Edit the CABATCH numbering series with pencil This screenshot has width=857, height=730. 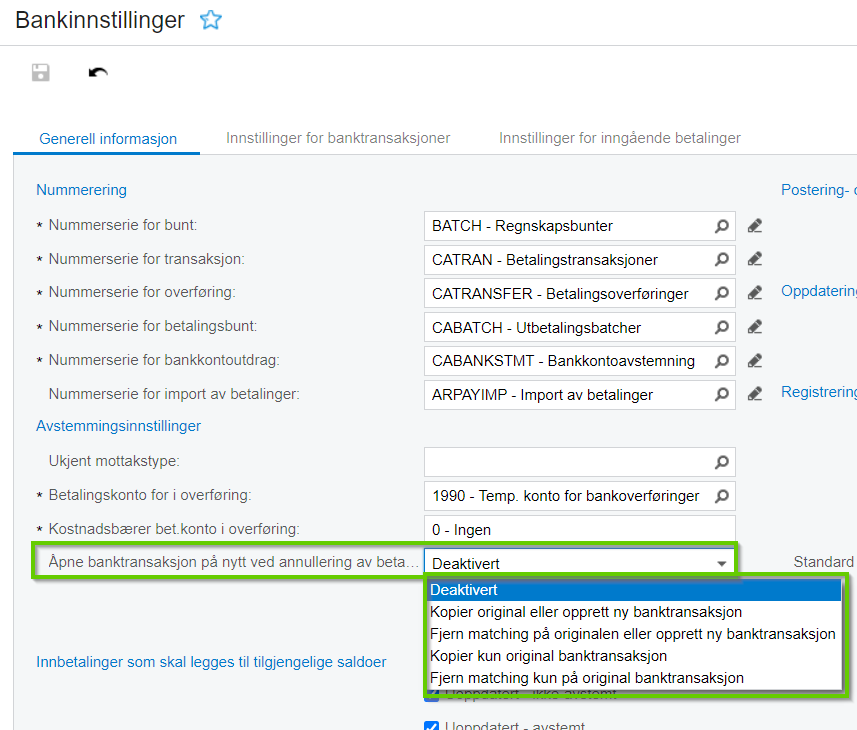pyautogui.click(x=755, y=327)
